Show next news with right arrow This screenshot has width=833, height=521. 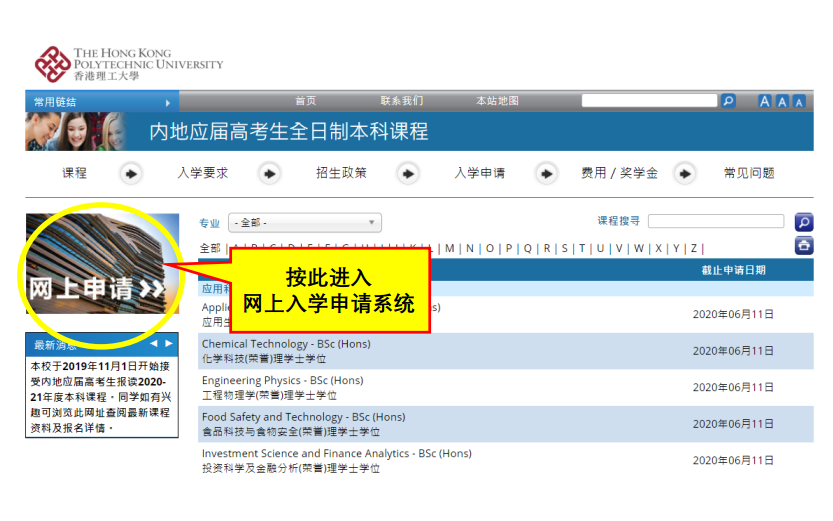(169, 344)
